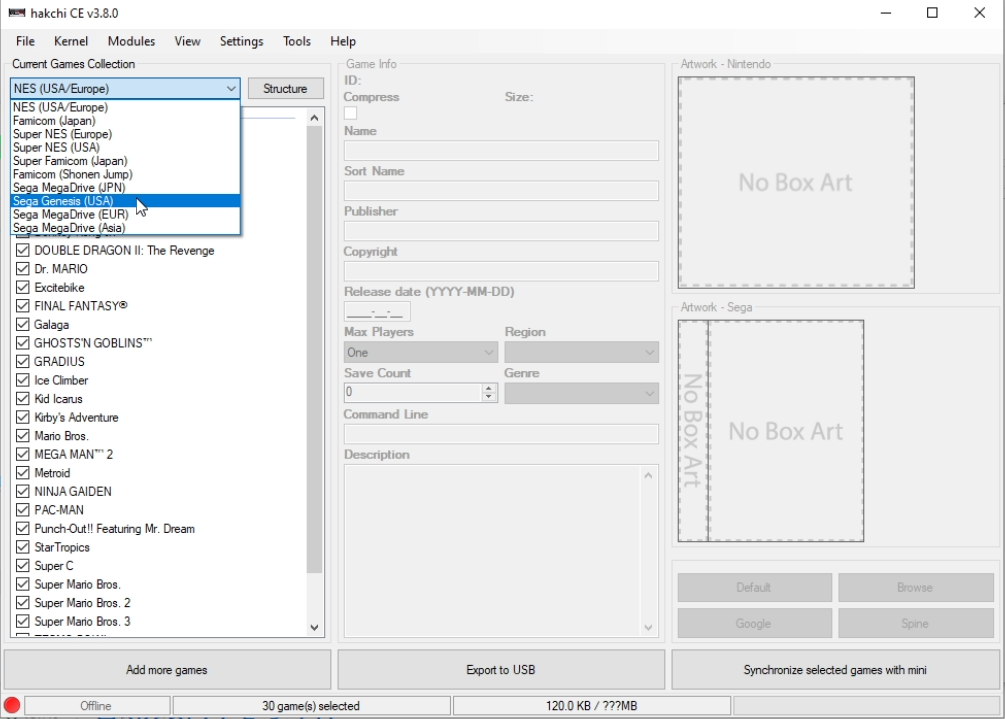This screenshot has width=1005, height=719.
Task: Open the Settings menu
Action: point(241,41)
